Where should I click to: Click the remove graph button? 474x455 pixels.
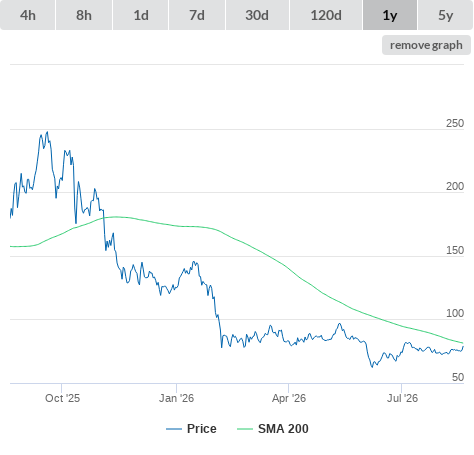point(426,45)
